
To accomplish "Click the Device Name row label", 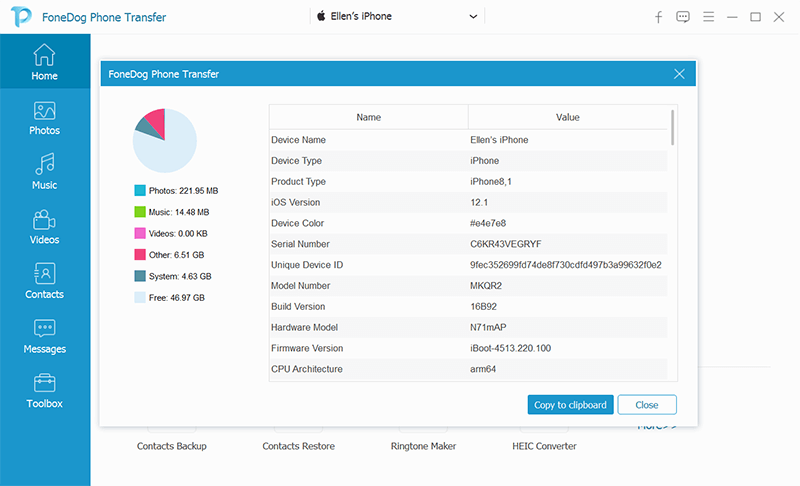I will point(298,140).
